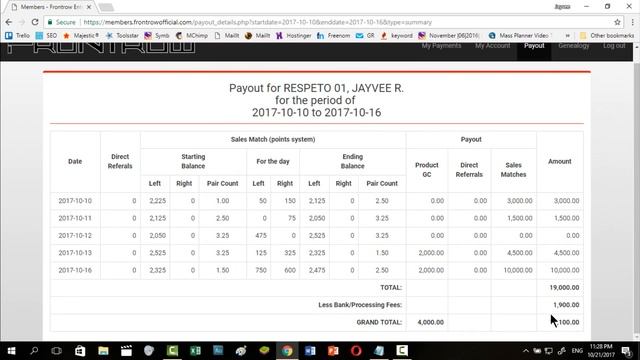640x360 pixels.
Task: Open the Toolsstar bookmark
Action: [122, 36]
